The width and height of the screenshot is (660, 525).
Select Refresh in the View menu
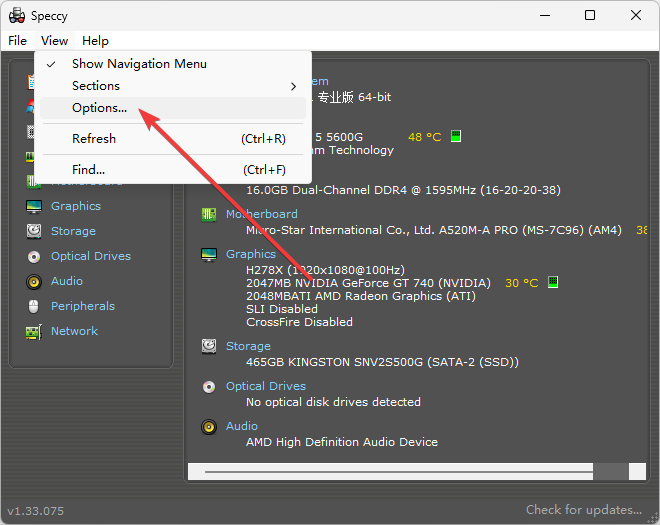pos(173,139)
